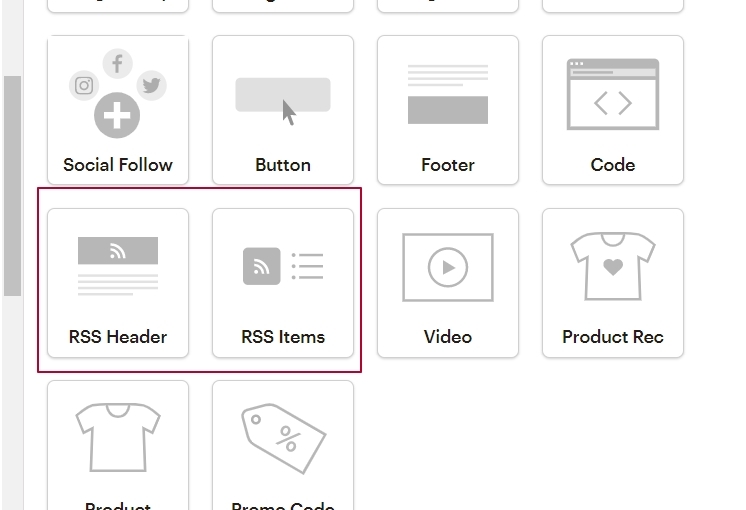Select the Promo Code price tag icon
This screenshot has width=746, height=510.
coord(283,438)
